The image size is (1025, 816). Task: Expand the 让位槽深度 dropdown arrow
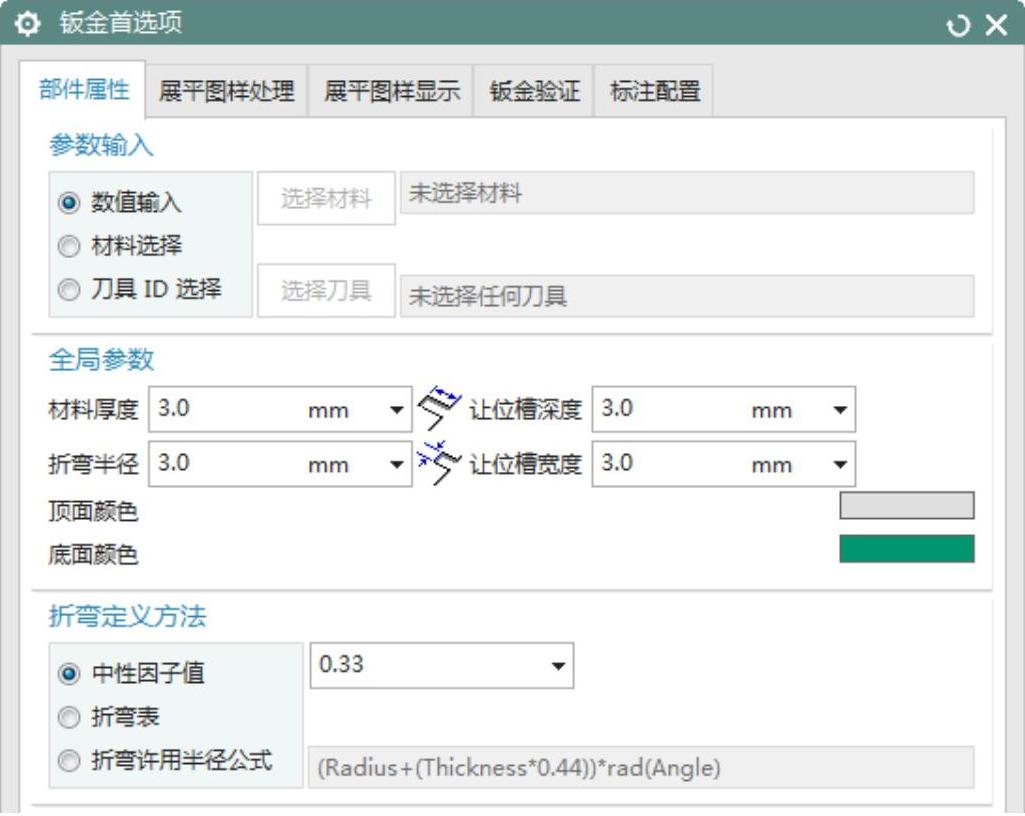(x=839, y=410)
